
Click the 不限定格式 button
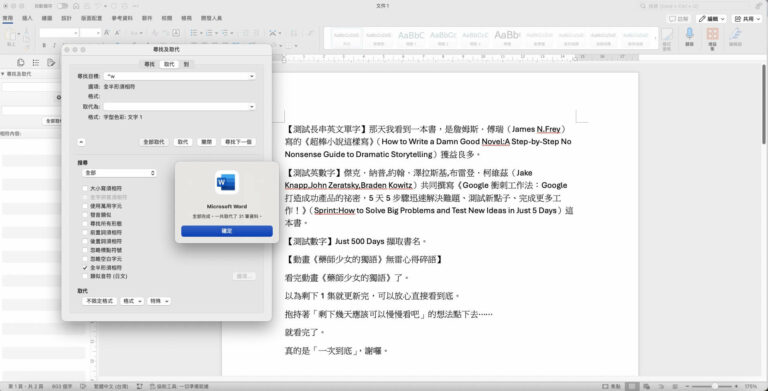(99, 301)
